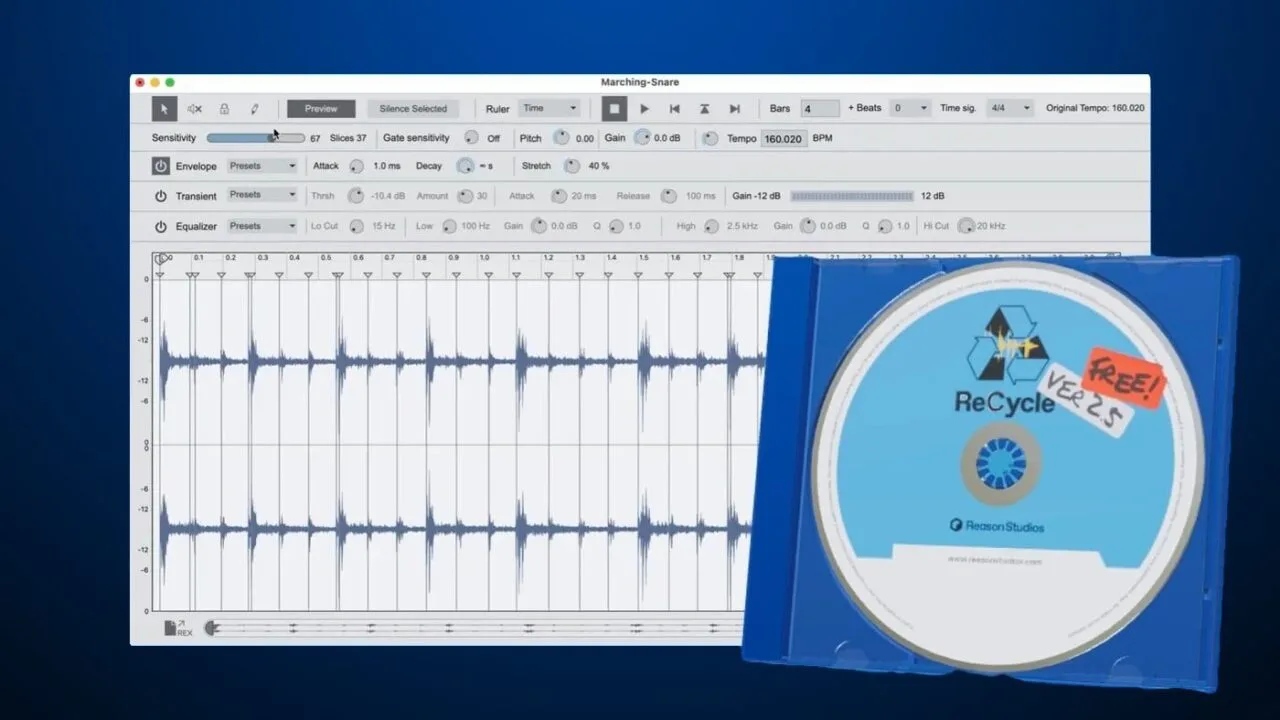Viewport: 1280px width, 720px height.
Task: Click the Stretch knob
Action: coord(571,166)
